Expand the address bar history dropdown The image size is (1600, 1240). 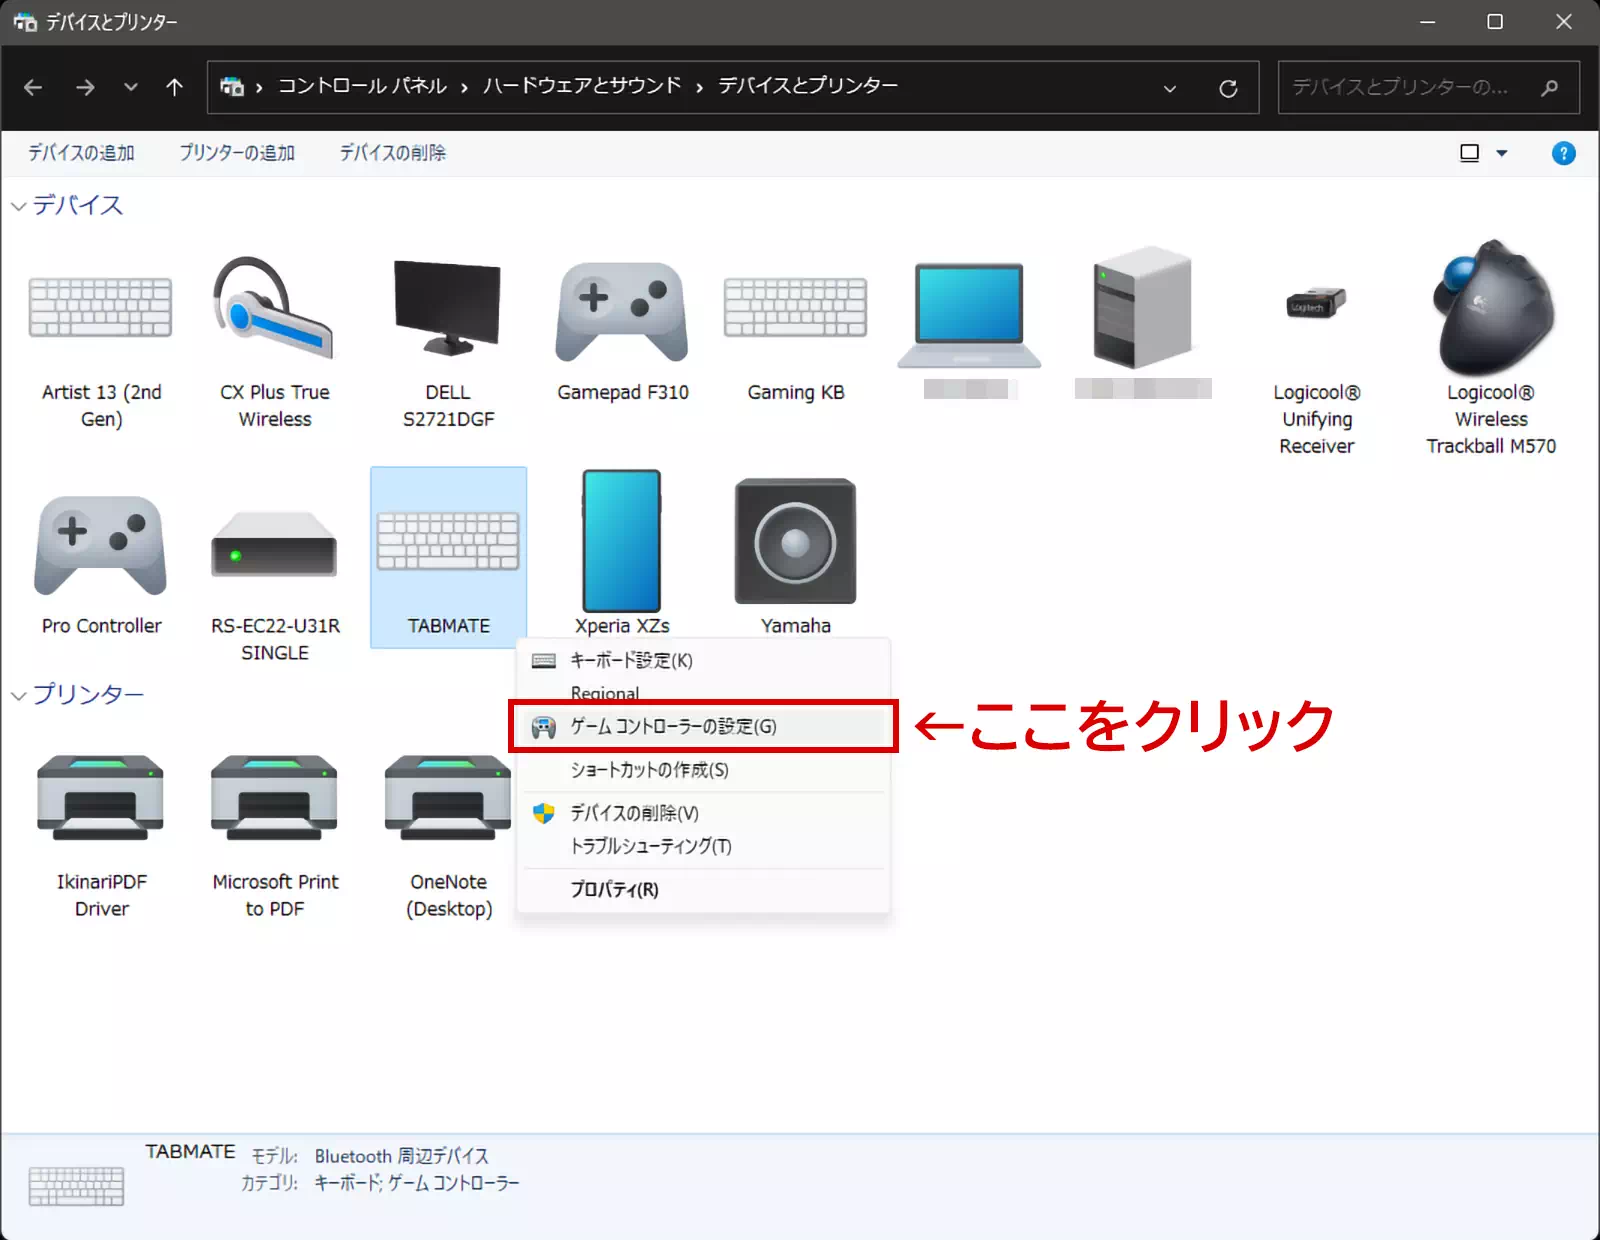pos(1169,88)
